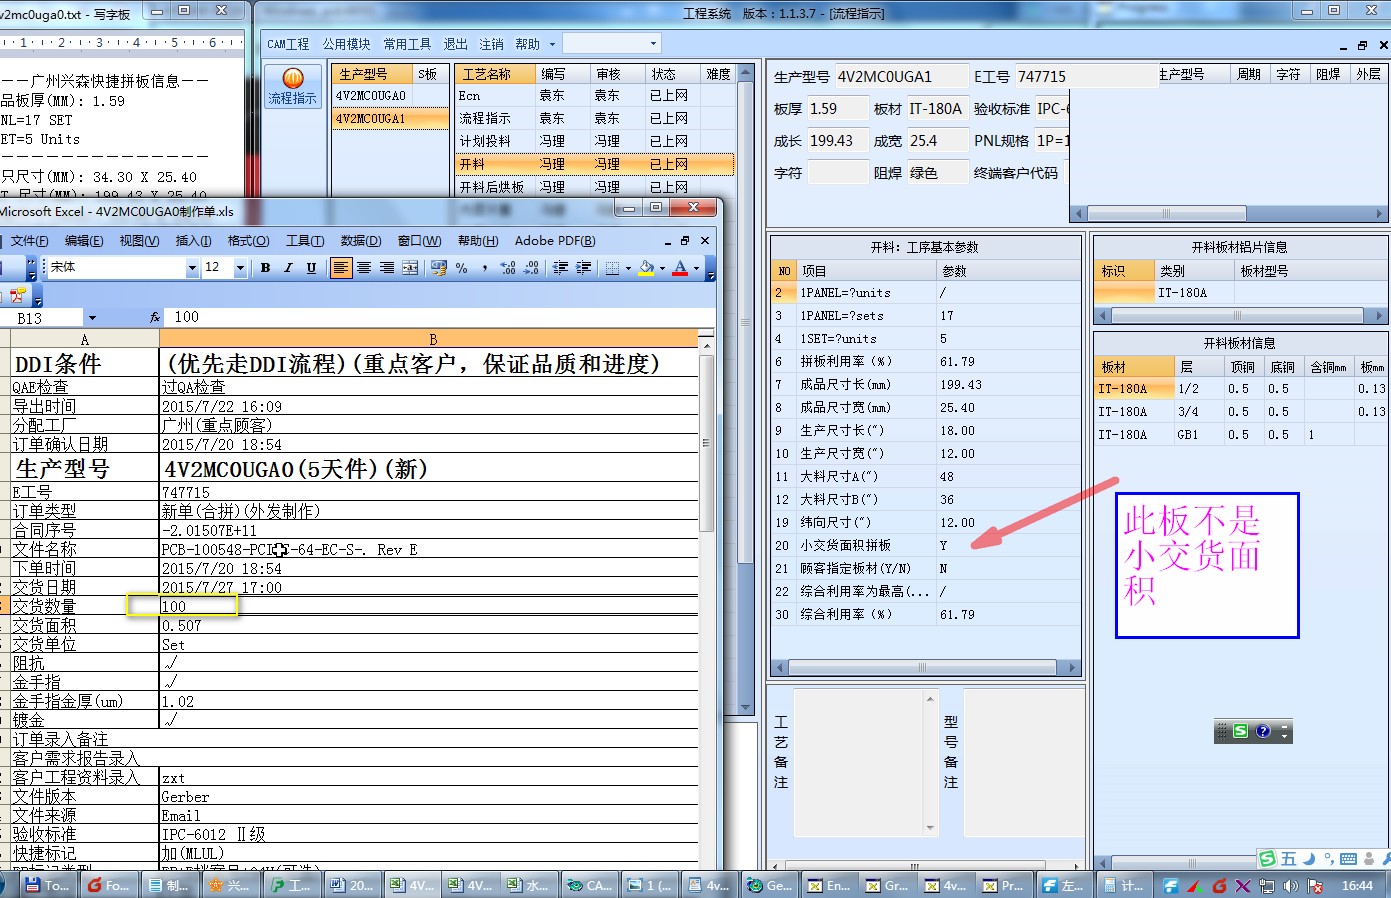Open the 常用工具 menu
Viewport: 1391px width, 898px height.
(407, 44)
